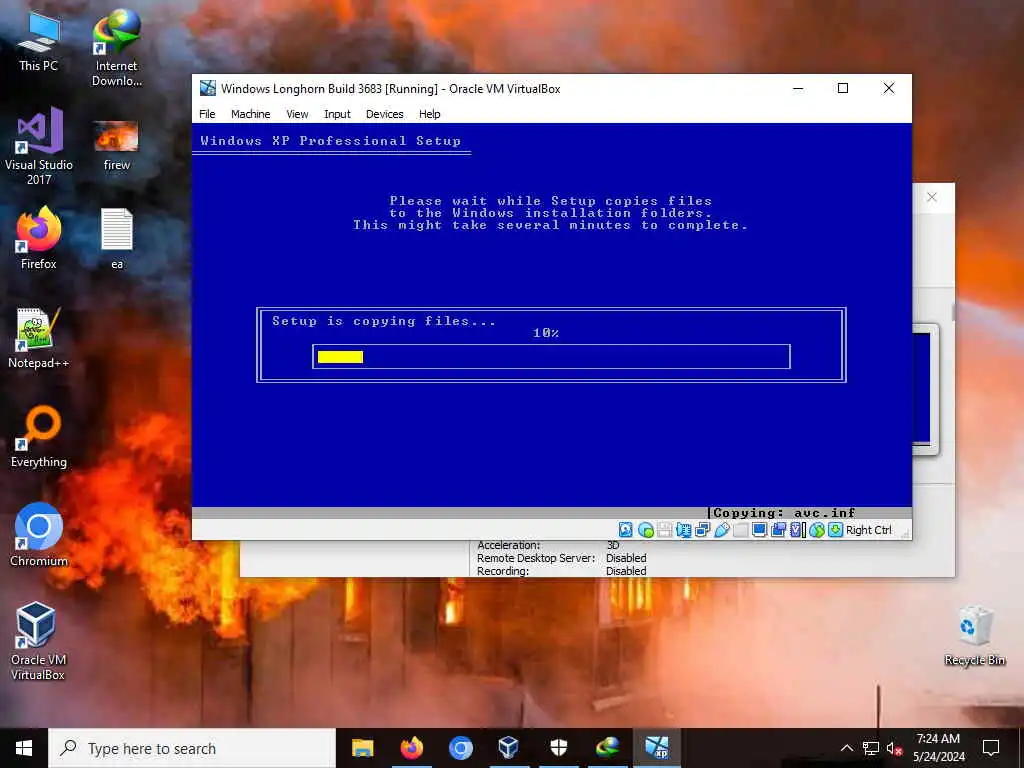This screenshot has width=1024, height=768.
Task: Open the notification action center
Action: pos(991,748)
